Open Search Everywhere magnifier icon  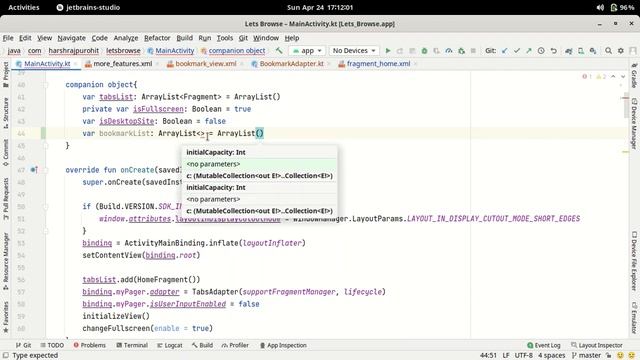[608, 51]
